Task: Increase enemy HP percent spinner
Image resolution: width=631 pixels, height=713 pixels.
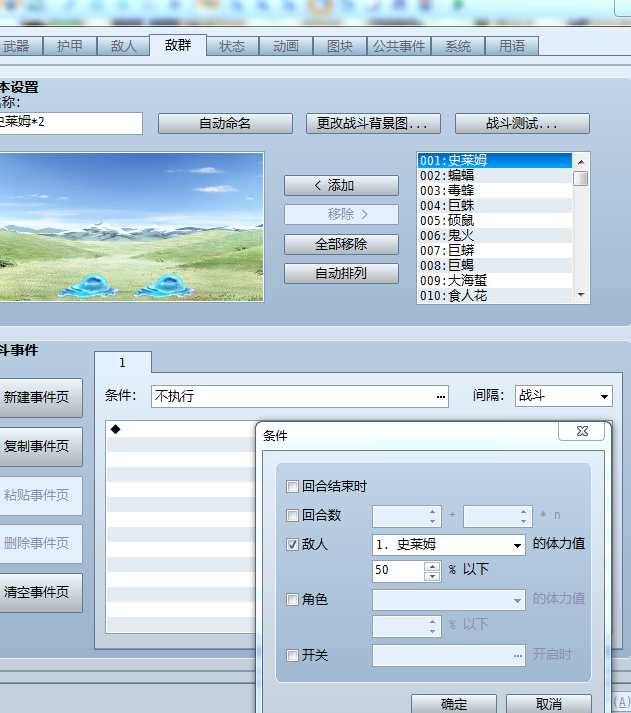Action: (x=432, y=566)
